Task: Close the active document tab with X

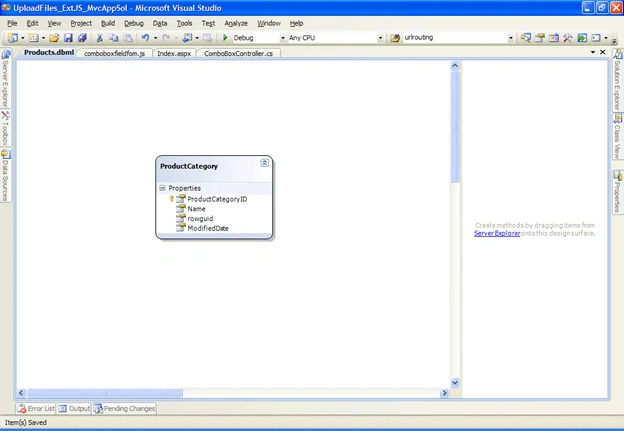Action: (x=603, y=52)
